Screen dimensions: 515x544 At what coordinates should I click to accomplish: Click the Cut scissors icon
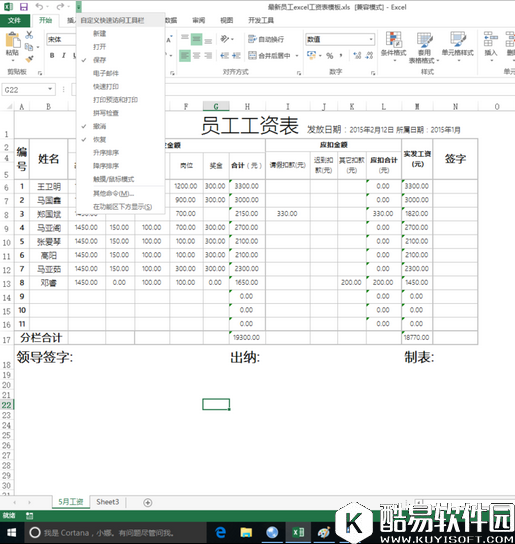point(29,35)
